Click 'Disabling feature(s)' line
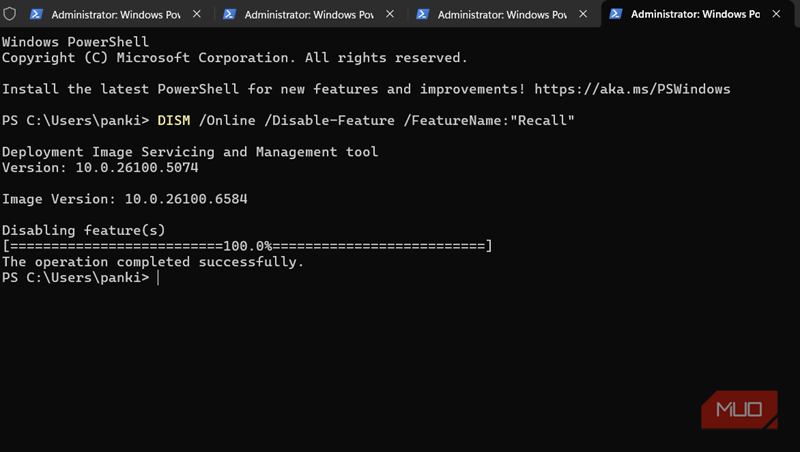Viewport: 800px width, 452px height. (84, 231)
